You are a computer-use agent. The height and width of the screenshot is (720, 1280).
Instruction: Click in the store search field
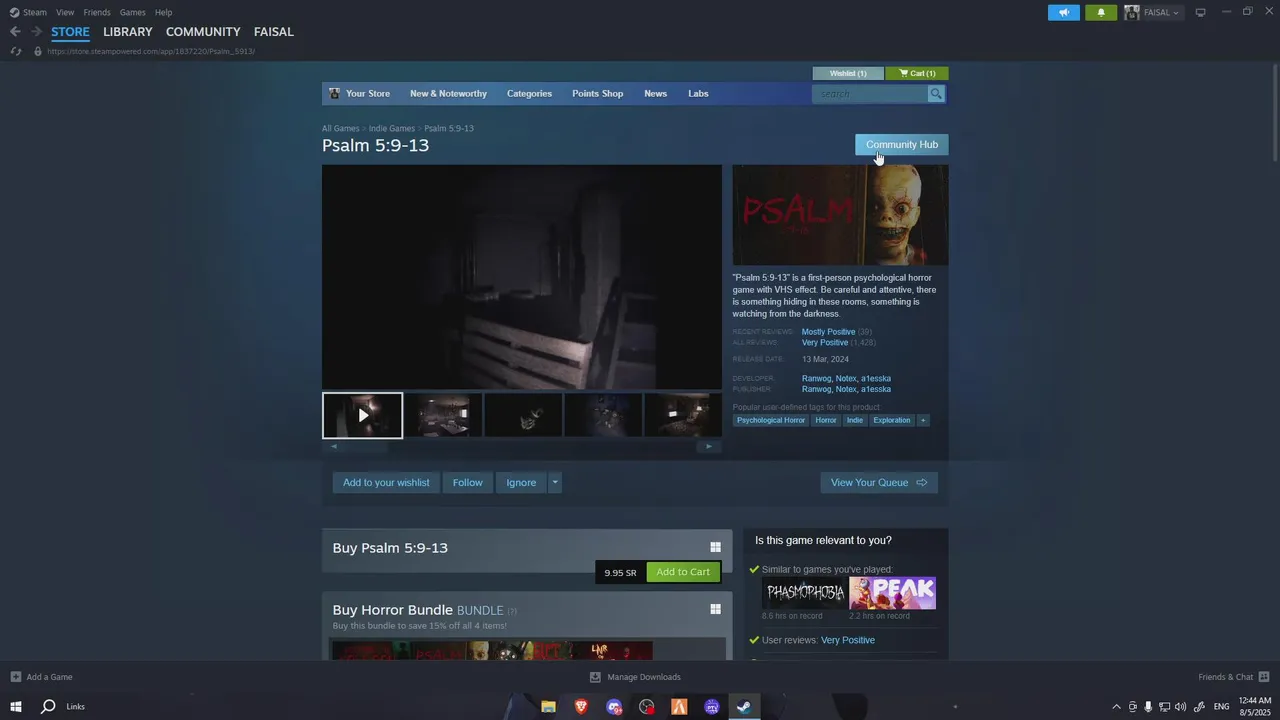870,94
